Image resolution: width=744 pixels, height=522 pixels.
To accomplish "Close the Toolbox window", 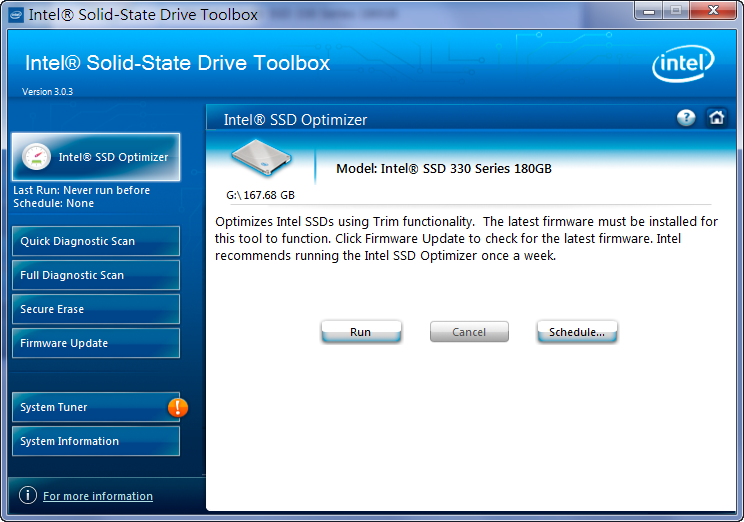I will coord(713,11).
